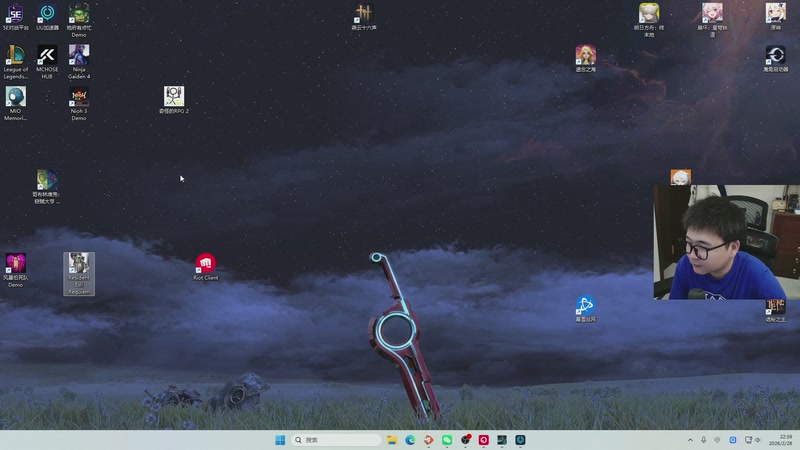800x450 pixels.
Task: Select the blue 暴雪战网 Battle.net shortcut
Action: tap(586, 309)
